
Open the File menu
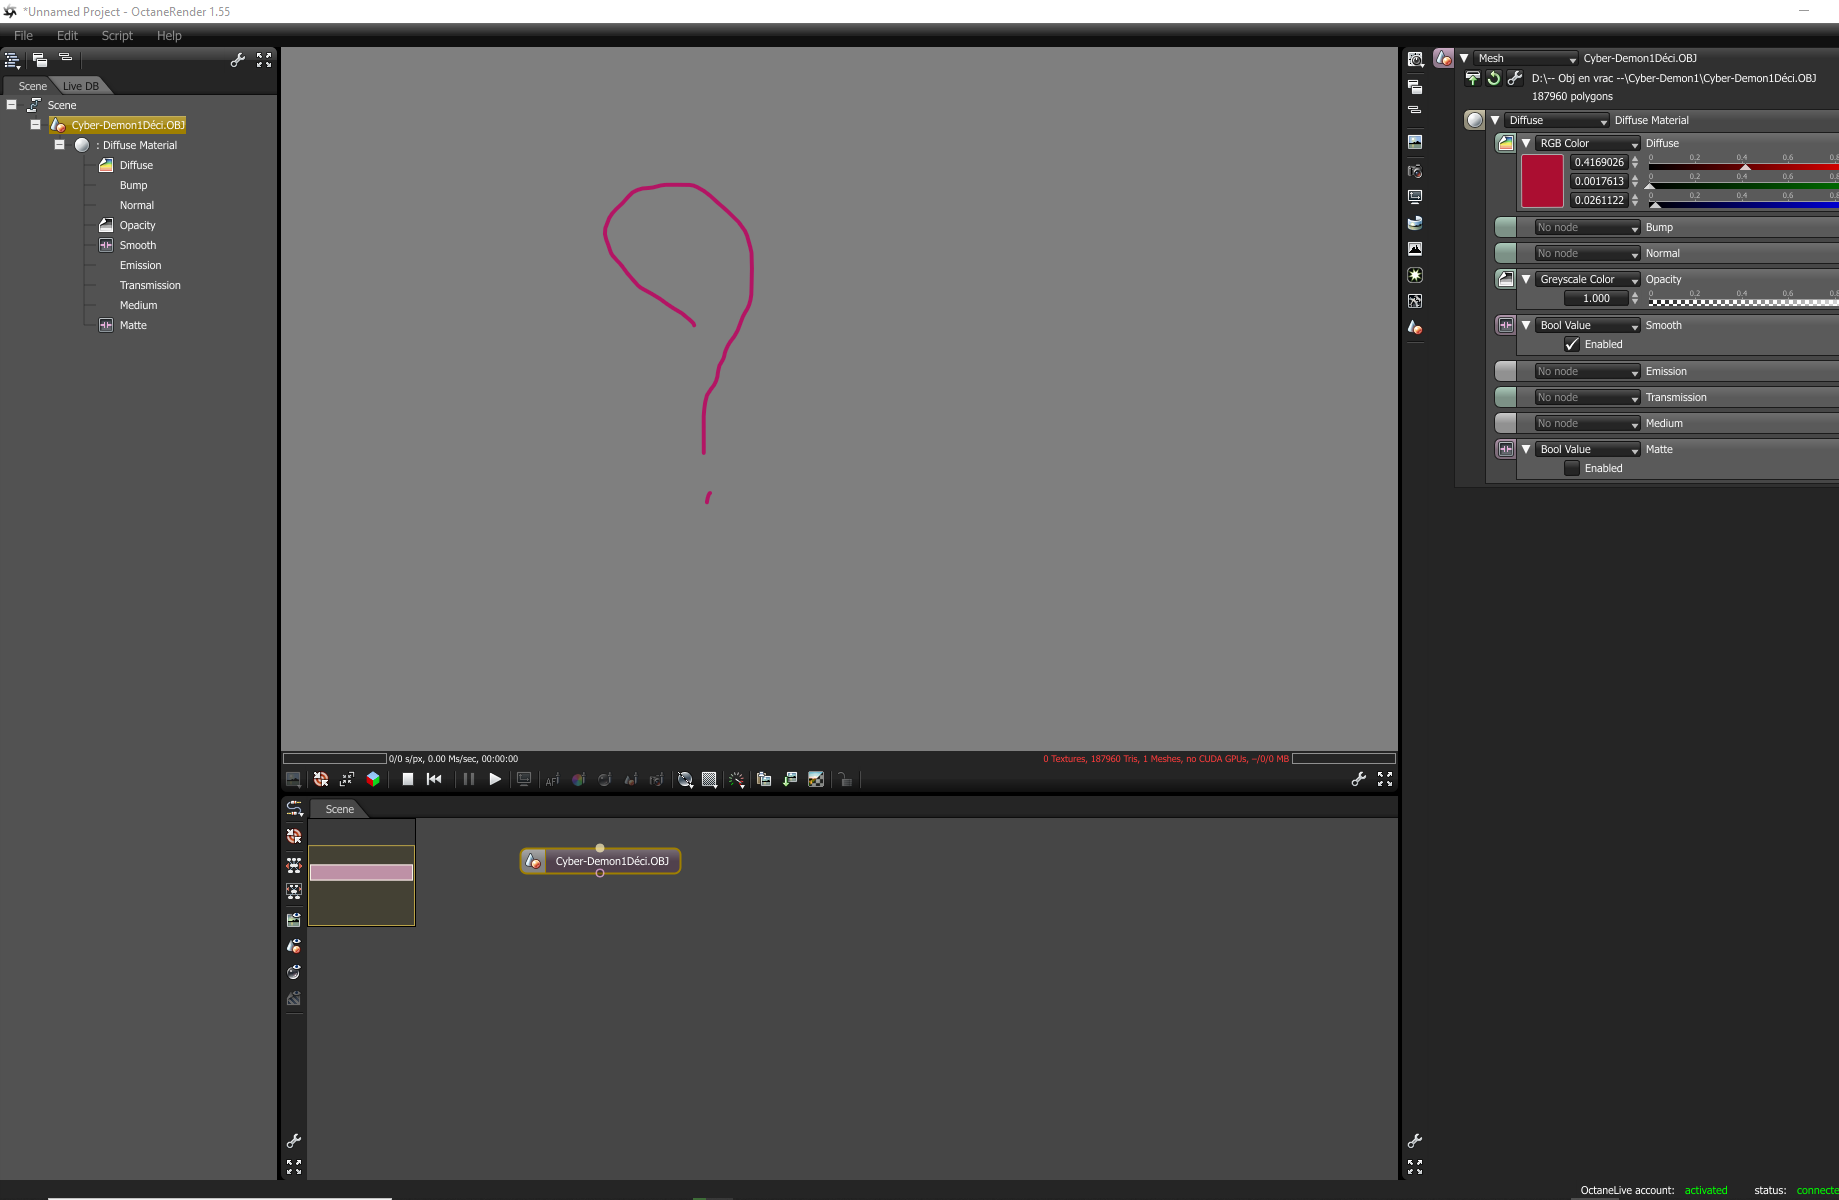(23, 35)
